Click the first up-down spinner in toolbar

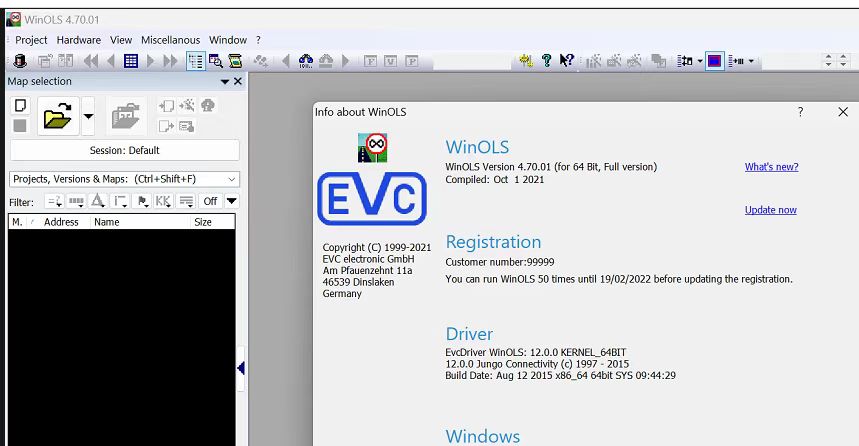(828, 60)
